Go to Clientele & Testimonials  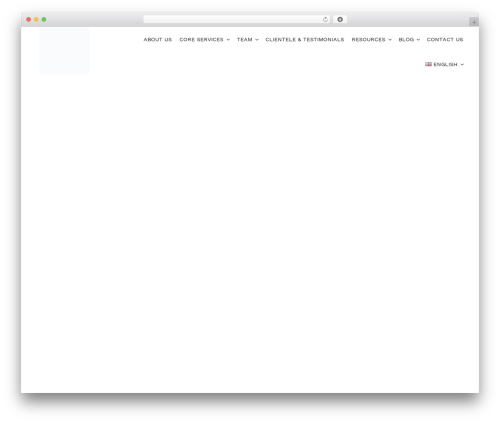tap(305, 39)
